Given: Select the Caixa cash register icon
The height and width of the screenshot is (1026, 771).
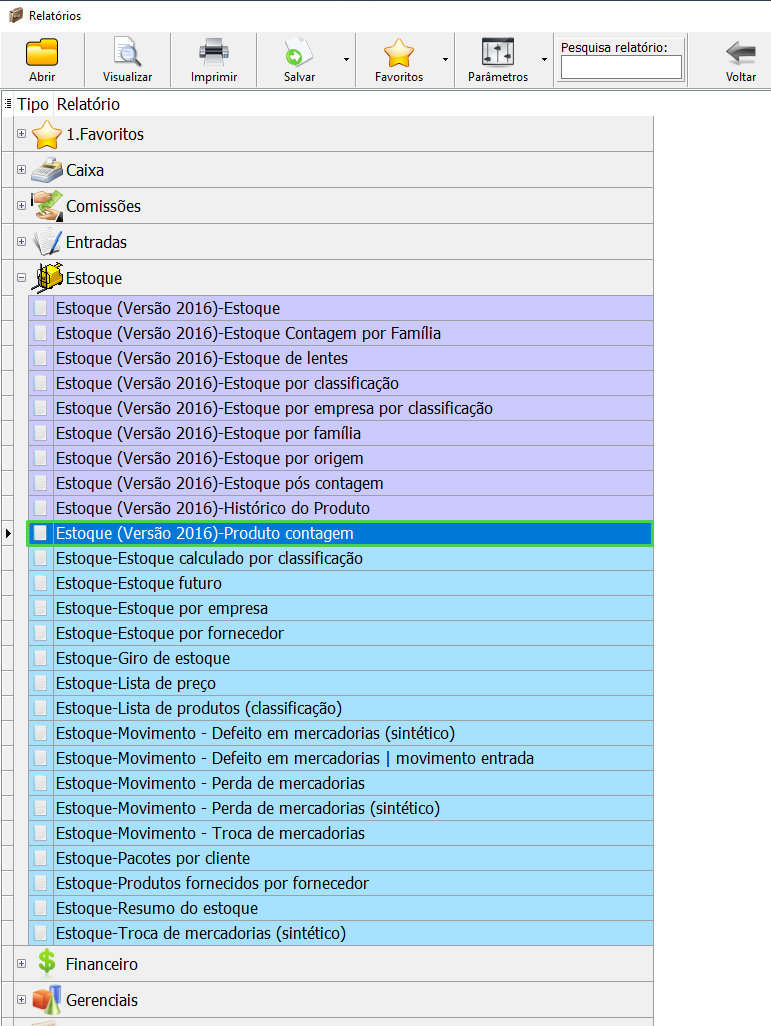Looking at the screenshot, I should 47,170.
